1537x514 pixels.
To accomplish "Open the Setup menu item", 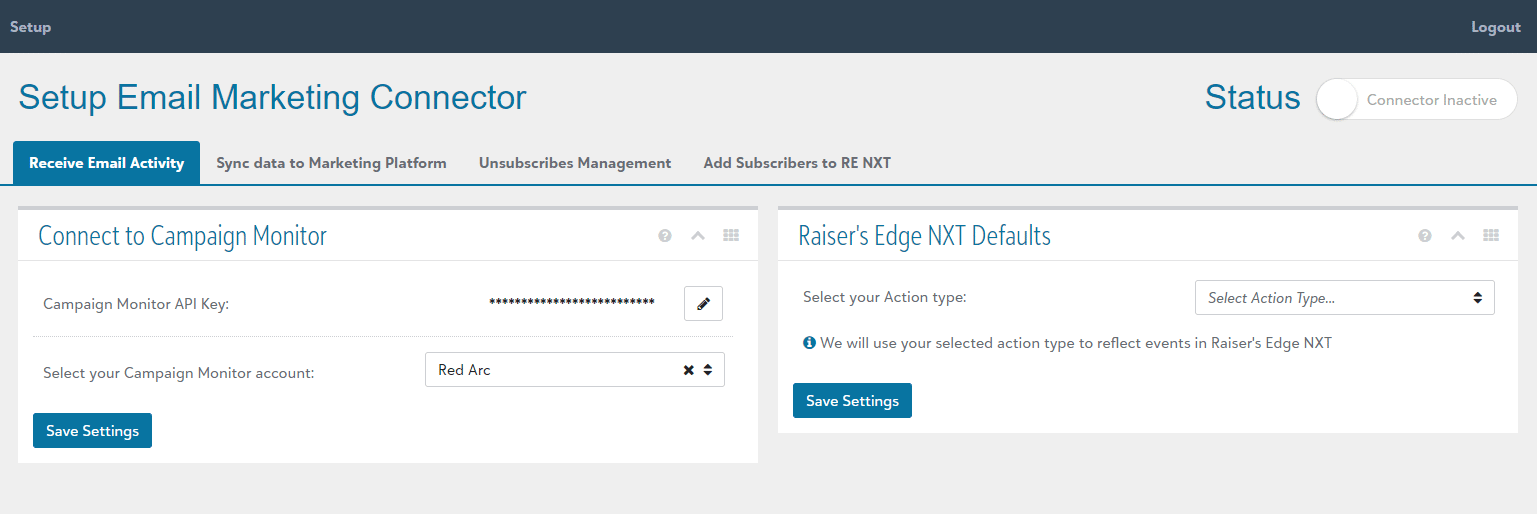I will tap(30, 27).
